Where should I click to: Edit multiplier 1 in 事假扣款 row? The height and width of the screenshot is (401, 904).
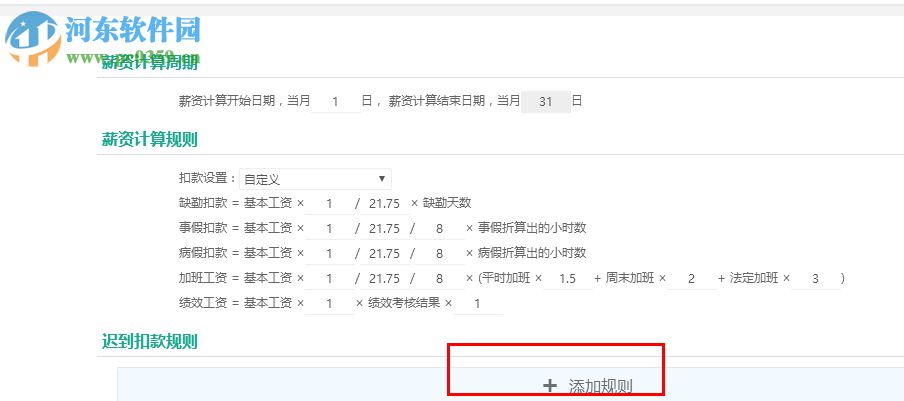[329, 228]
